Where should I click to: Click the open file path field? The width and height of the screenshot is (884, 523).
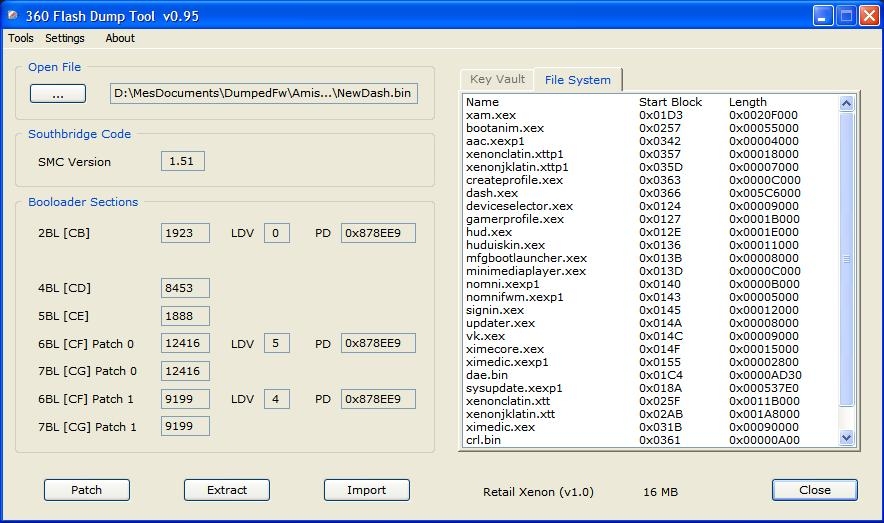264,93
